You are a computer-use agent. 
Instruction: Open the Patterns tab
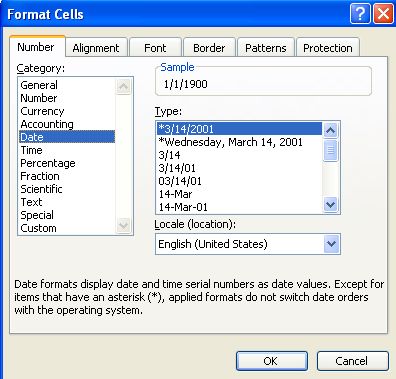pos(266,48)
